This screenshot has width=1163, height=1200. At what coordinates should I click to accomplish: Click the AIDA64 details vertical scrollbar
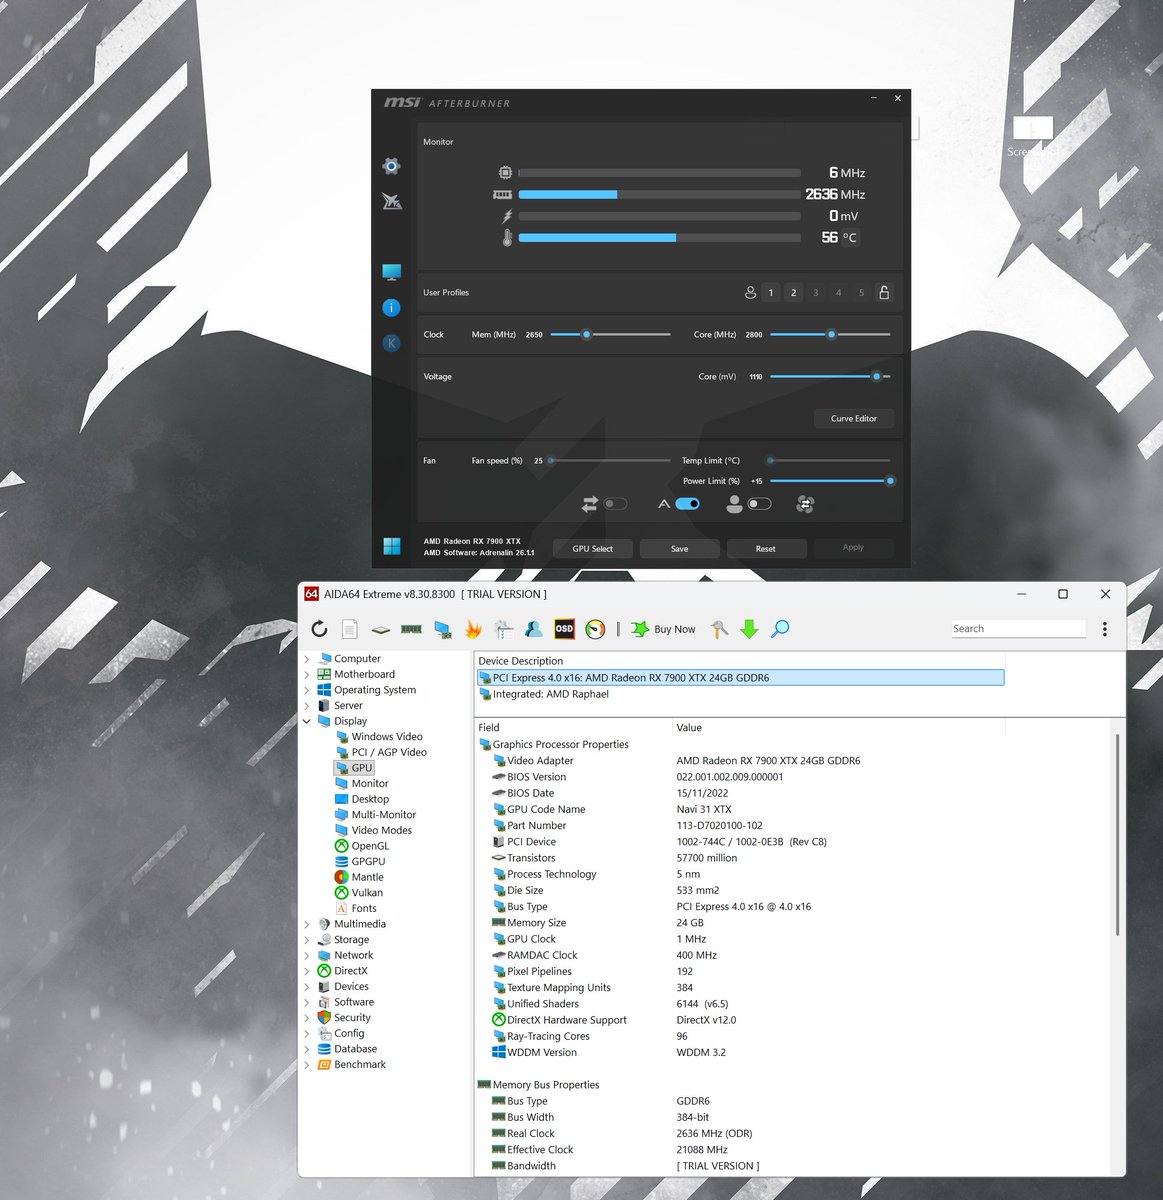1117,835
